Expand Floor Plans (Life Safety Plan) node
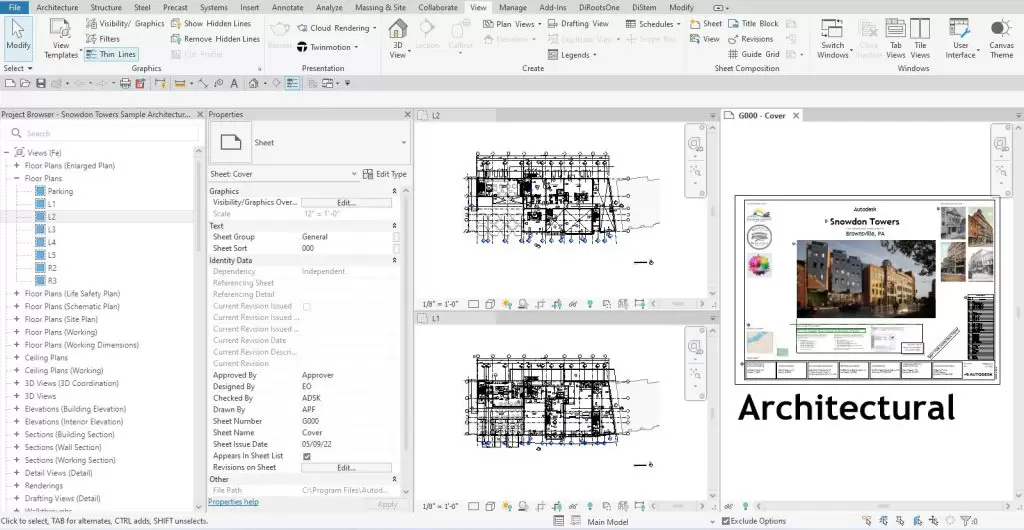Viewport: 1024px width, 530px height. click(x=16, y=294)
